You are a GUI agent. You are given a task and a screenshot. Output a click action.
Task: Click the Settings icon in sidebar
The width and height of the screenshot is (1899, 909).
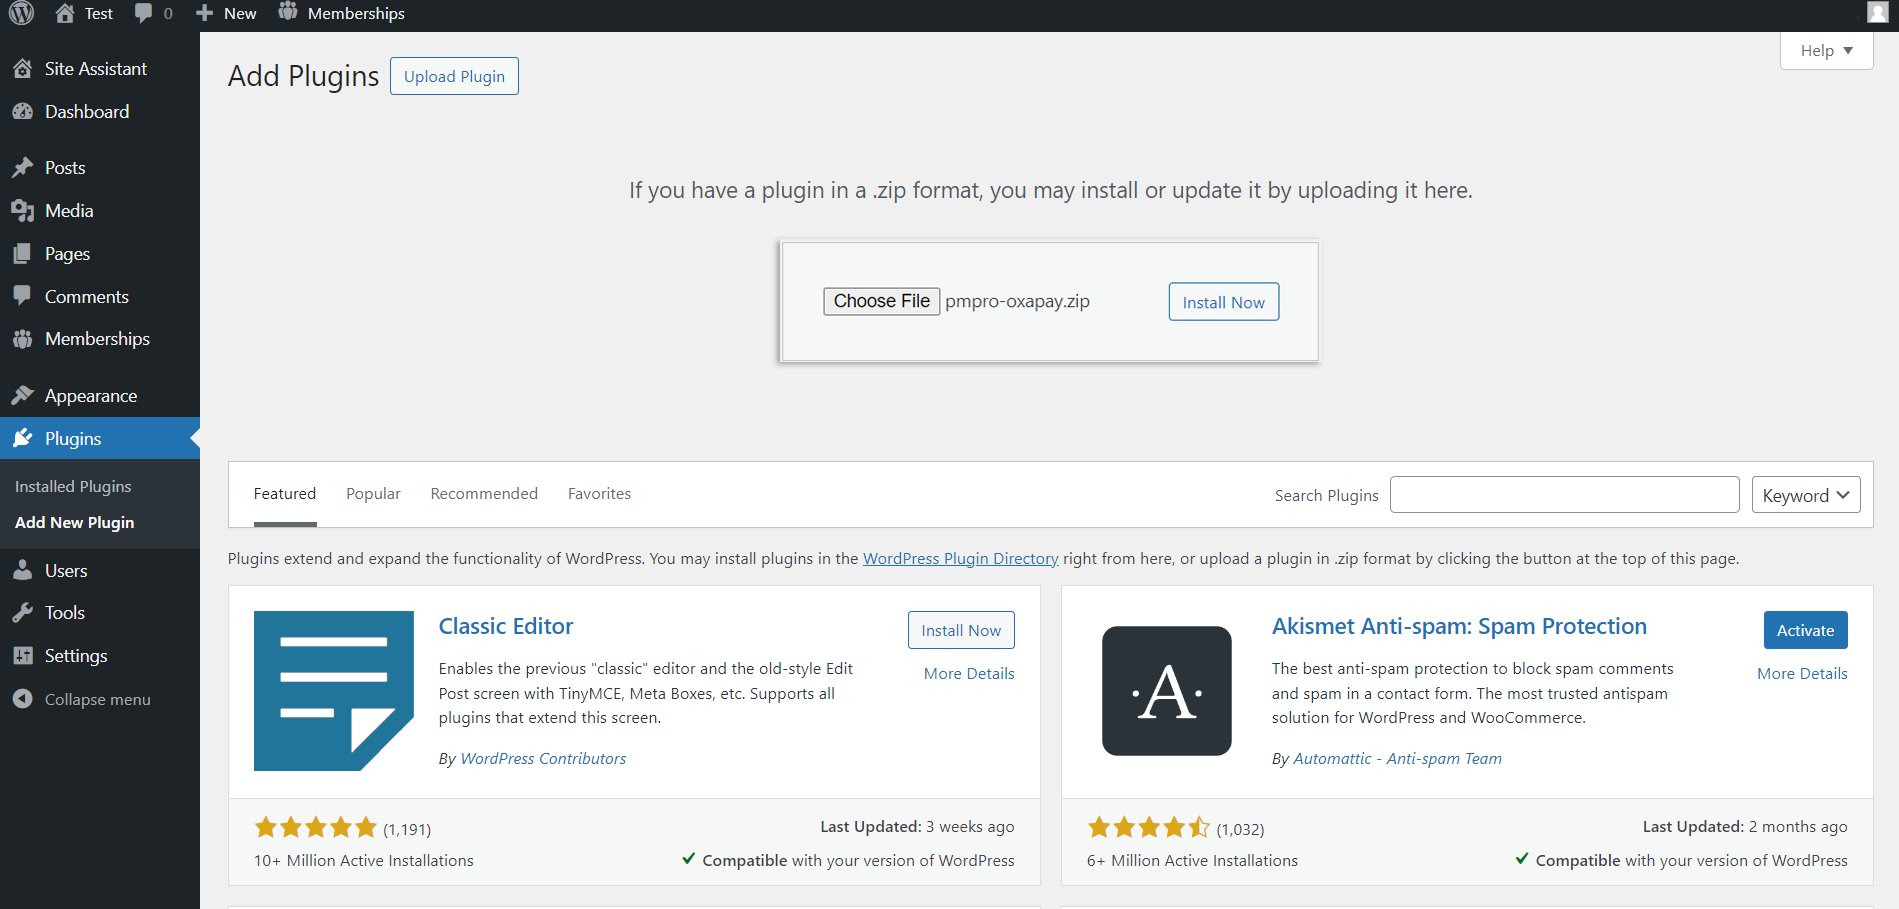(22, 656)
